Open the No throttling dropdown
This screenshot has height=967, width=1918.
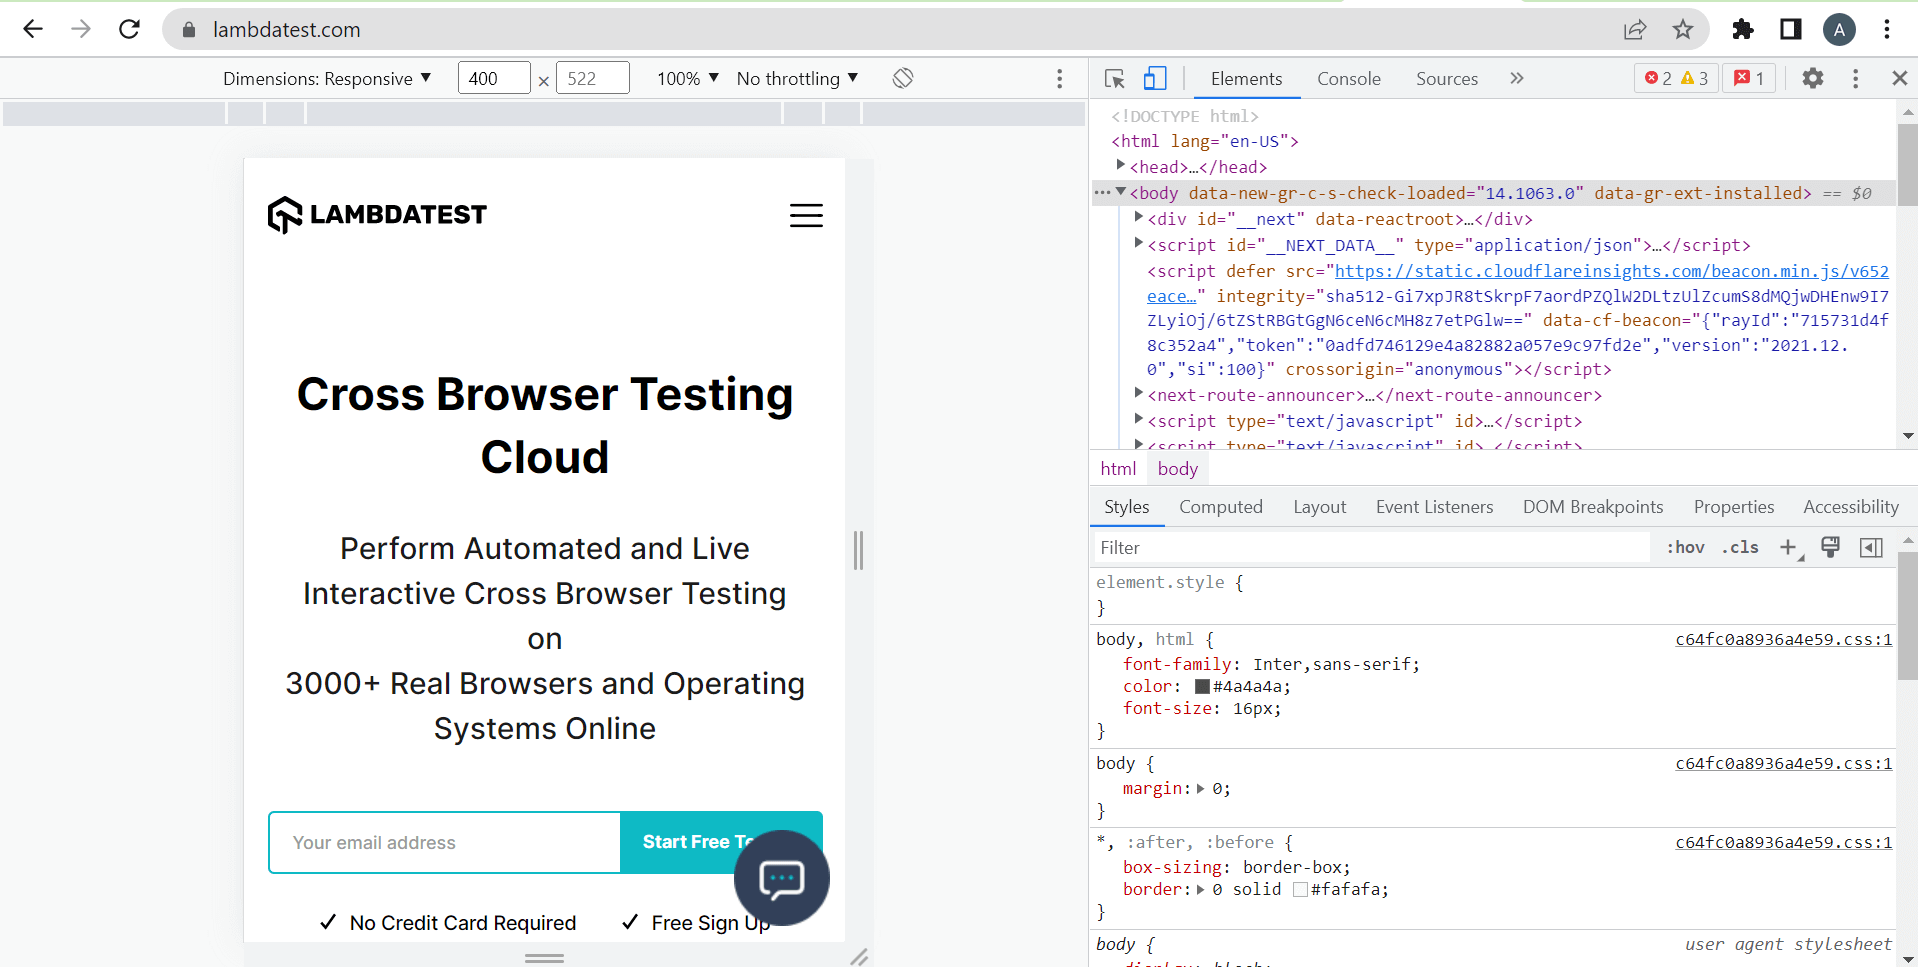pos(797,79)
